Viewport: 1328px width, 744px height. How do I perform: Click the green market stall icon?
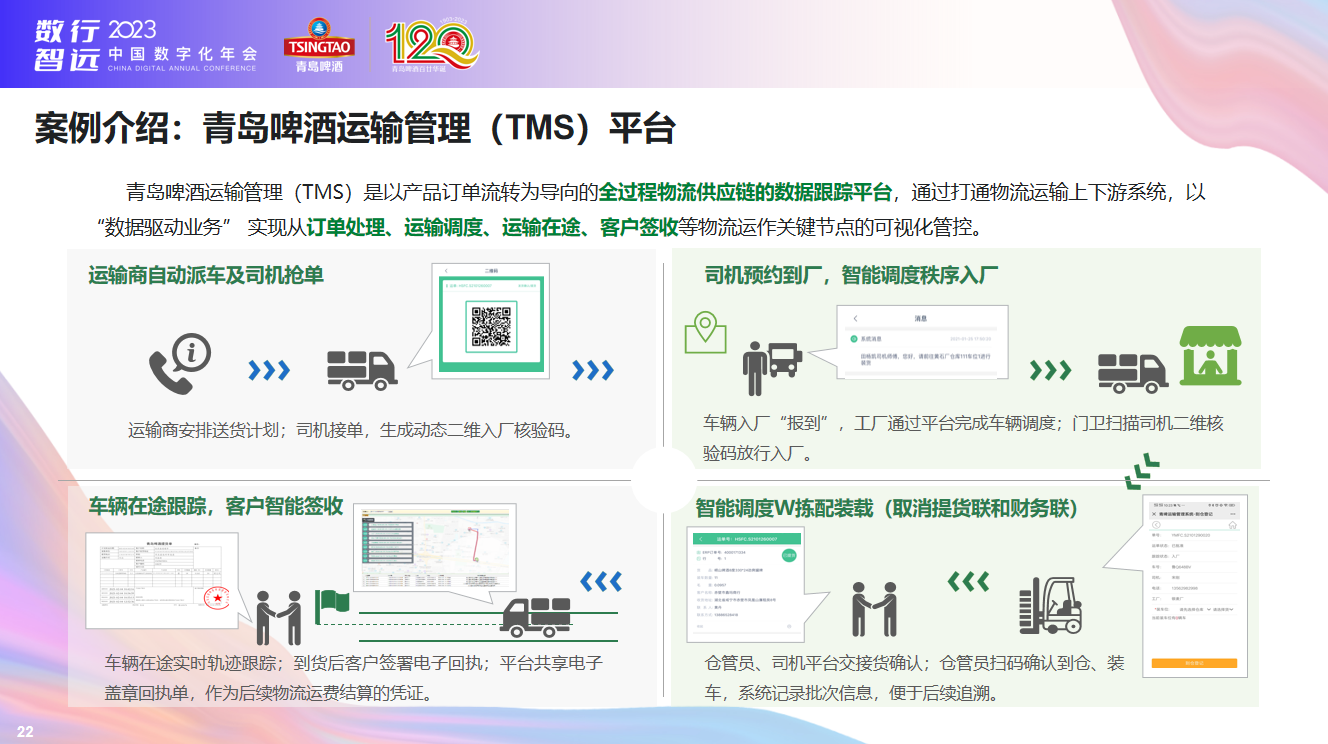(x=1211, y=356)
